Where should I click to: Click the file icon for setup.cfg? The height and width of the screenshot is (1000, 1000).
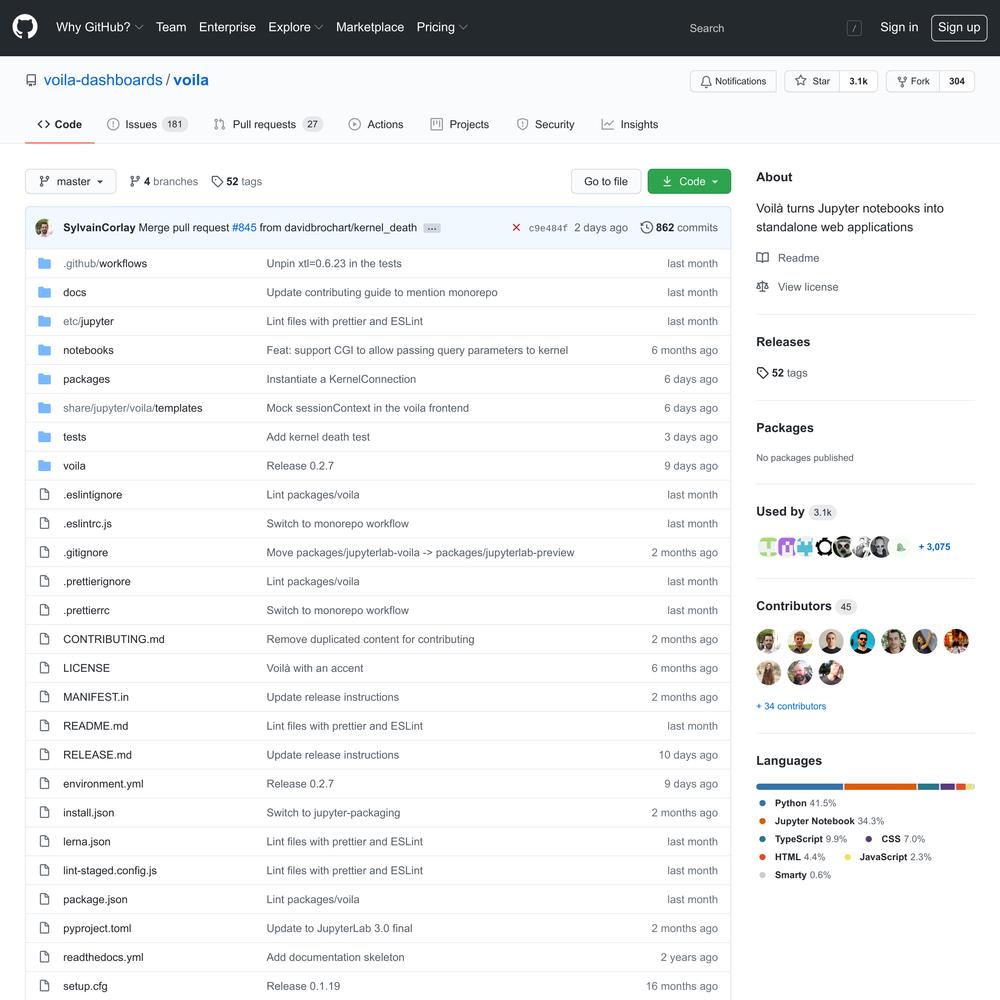pos(44,986)
